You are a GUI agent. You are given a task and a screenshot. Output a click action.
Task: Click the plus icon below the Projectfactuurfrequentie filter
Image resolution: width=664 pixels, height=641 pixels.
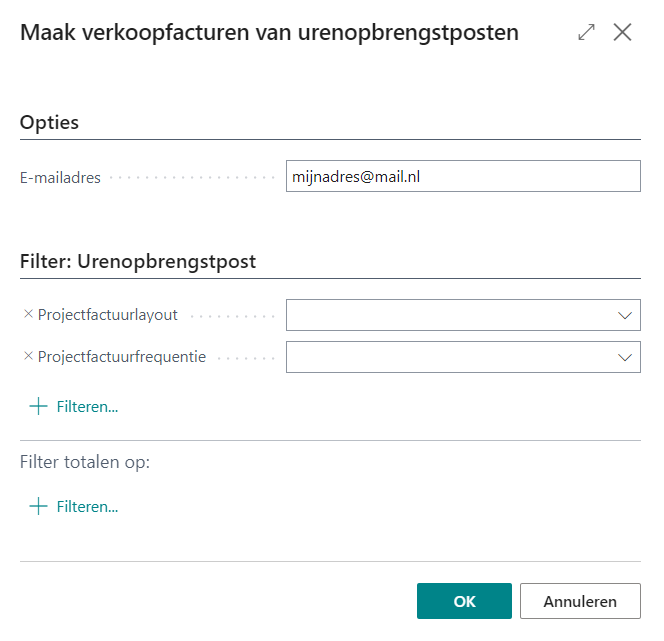(x=38, y=406)
